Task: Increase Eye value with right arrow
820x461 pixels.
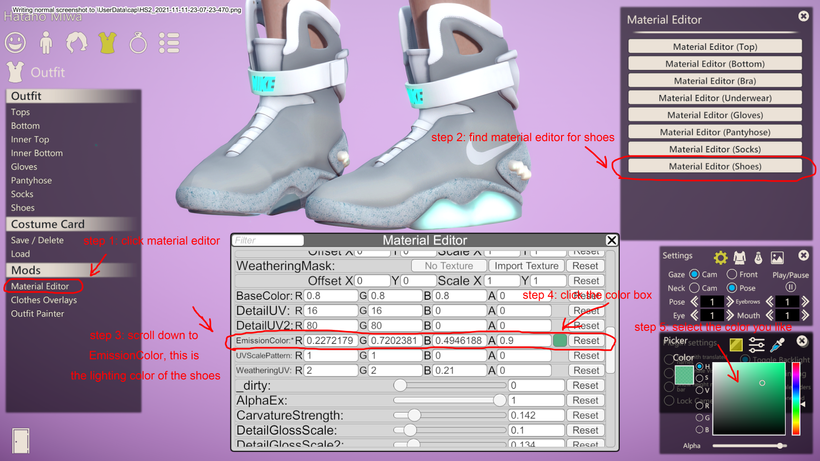Action: click(x=730, y=315)
